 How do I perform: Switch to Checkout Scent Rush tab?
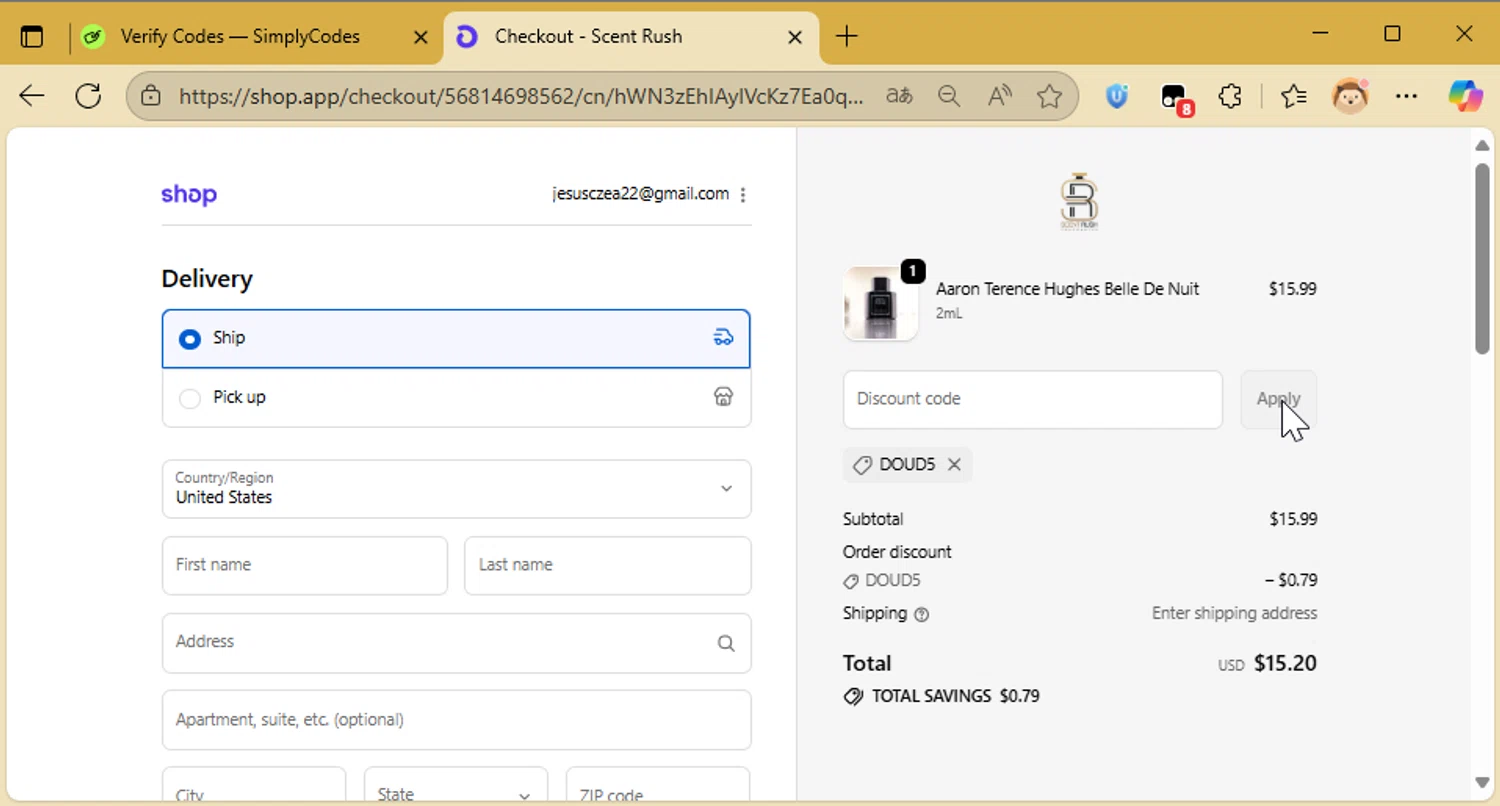(x=630, y=37)
